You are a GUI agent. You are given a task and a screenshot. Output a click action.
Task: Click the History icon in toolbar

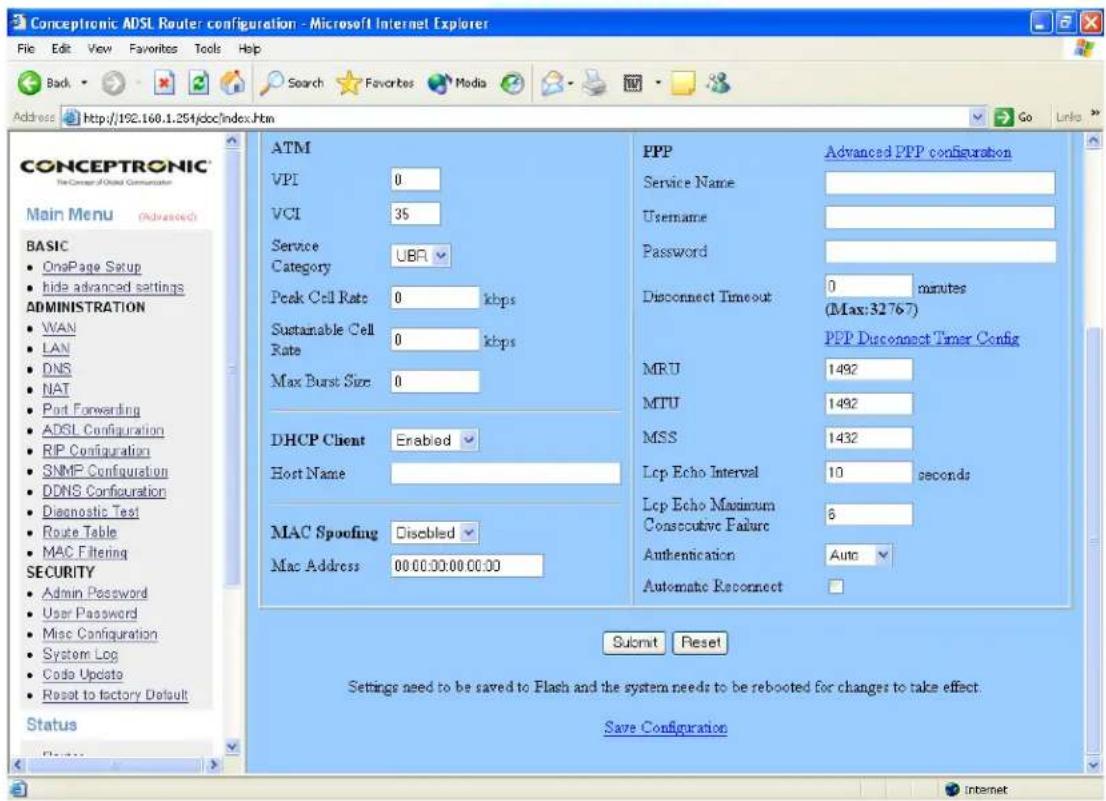point(512,83)
